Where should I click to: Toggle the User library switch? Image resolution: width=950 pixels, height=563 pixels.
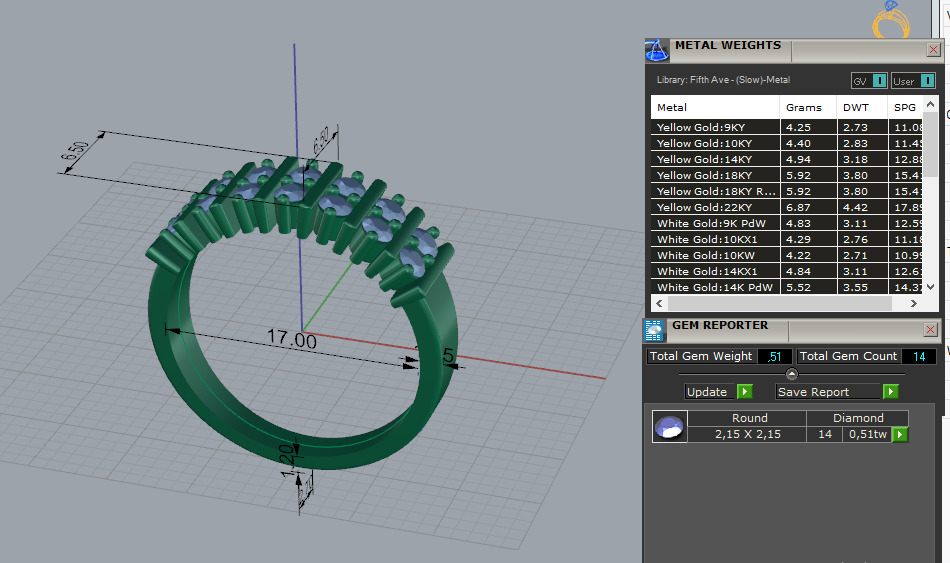(x=913, y=81)
